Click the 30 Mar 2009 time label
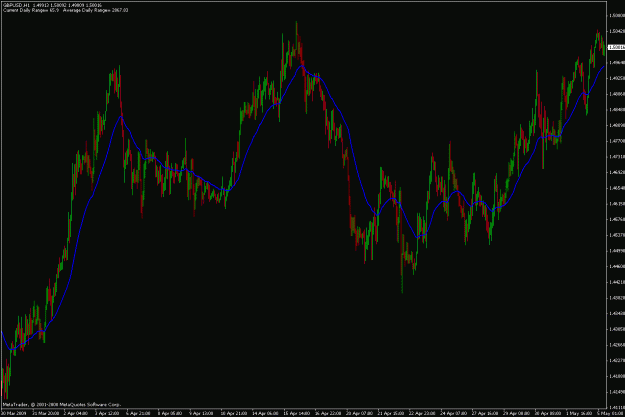625x417 pixels. click(x=14, y=413)
